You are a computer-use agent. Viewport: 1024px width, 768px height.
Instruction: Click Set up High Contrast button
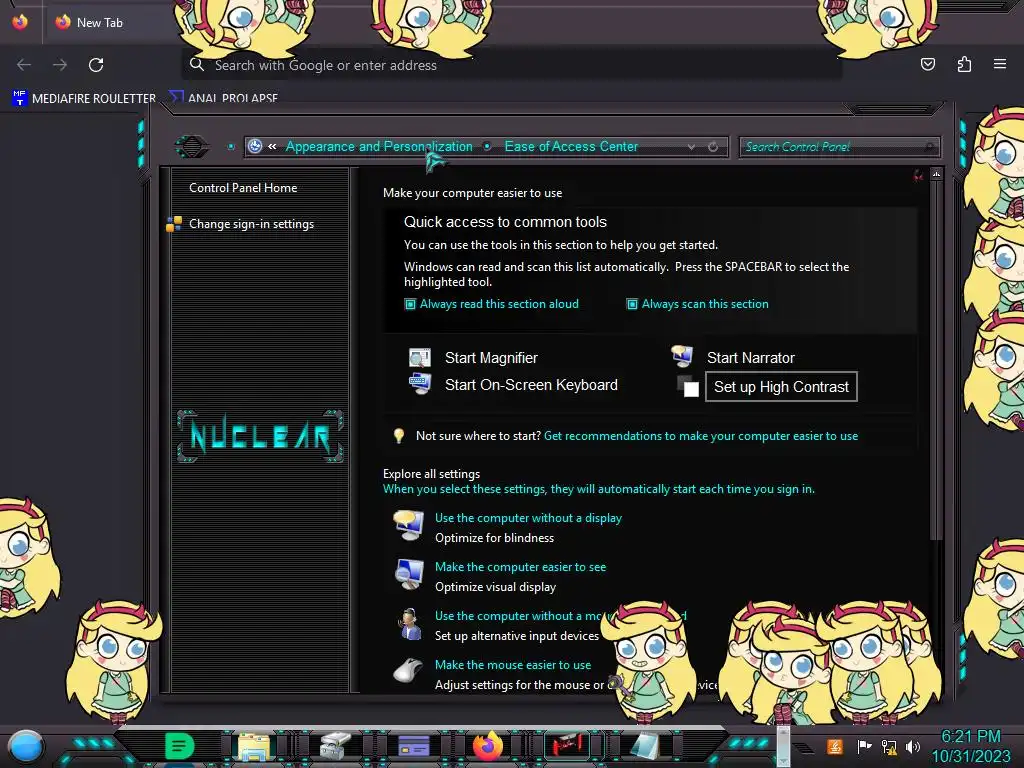coord(781,387)
